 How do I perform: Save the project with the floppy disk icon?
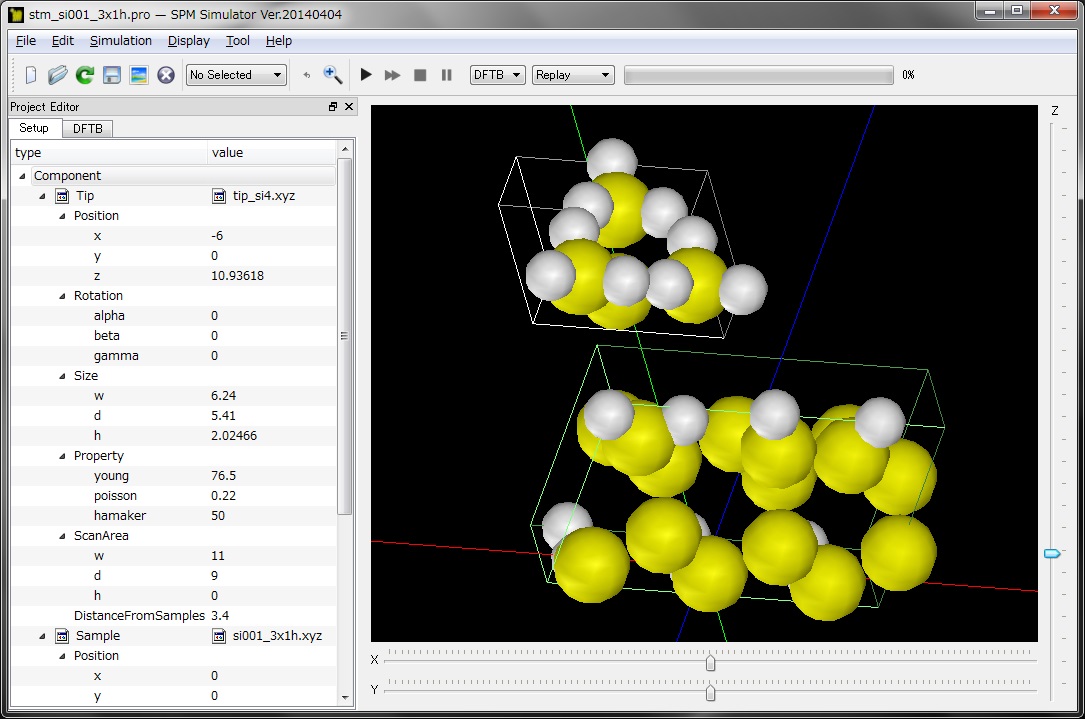pyautogui.click(x=112, y=75)
